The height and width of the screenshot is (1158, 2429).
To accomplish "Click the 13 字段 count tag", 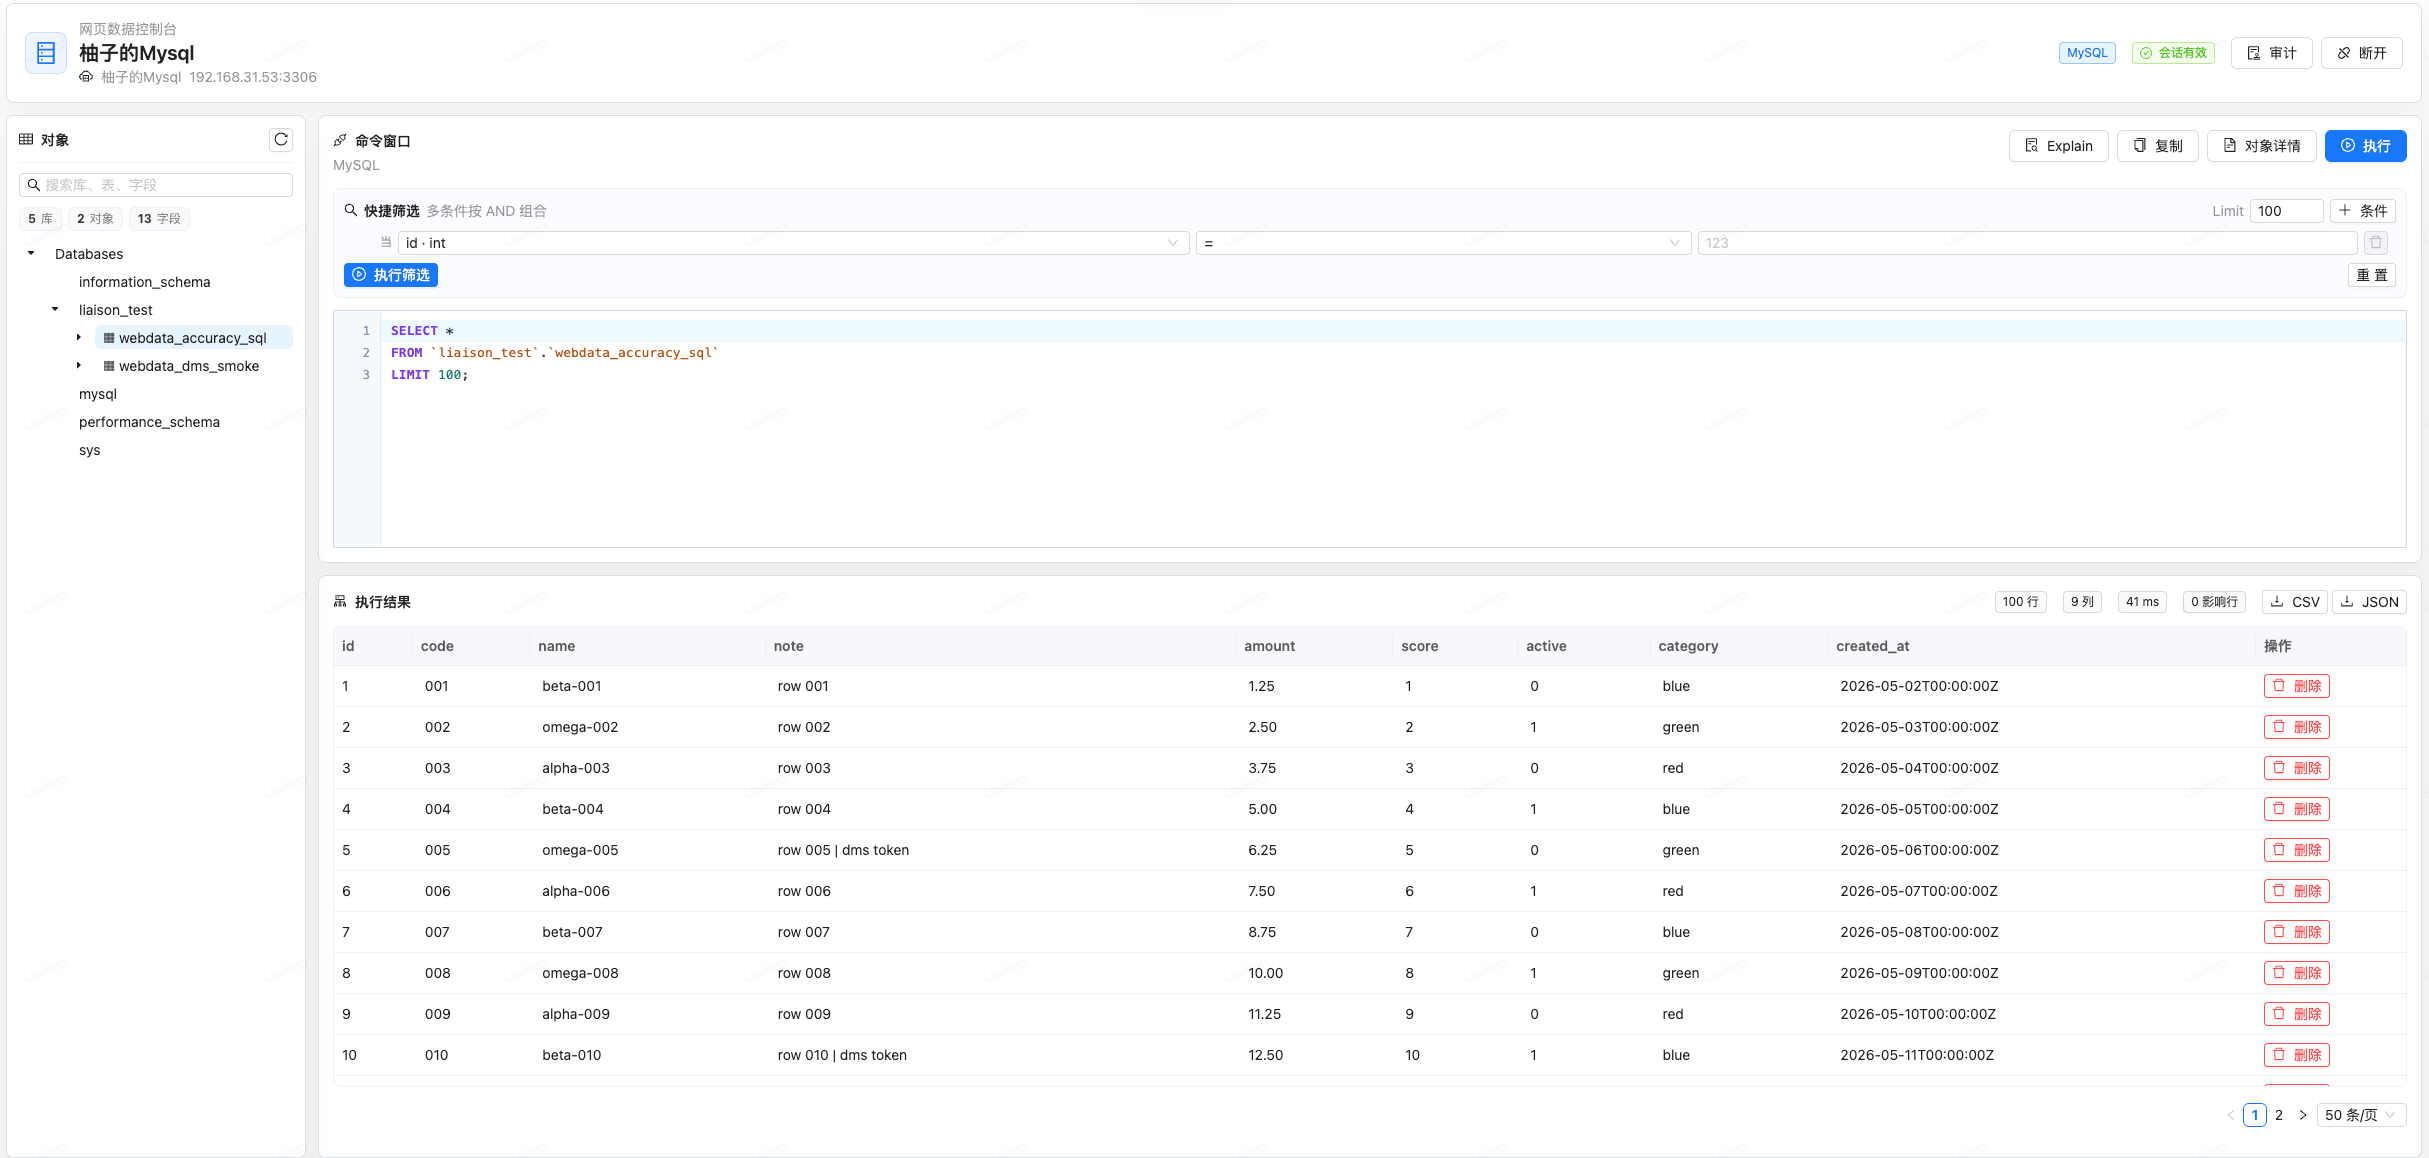I will point(159,219).
